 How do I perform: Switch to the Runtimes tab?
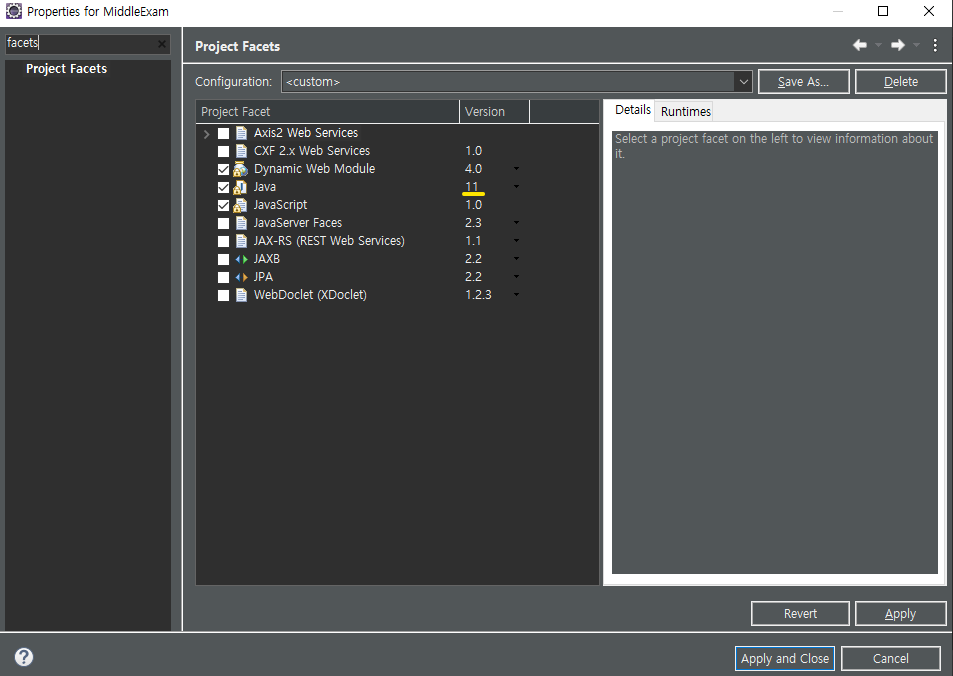pyautogui.click(x=684, y=111)
